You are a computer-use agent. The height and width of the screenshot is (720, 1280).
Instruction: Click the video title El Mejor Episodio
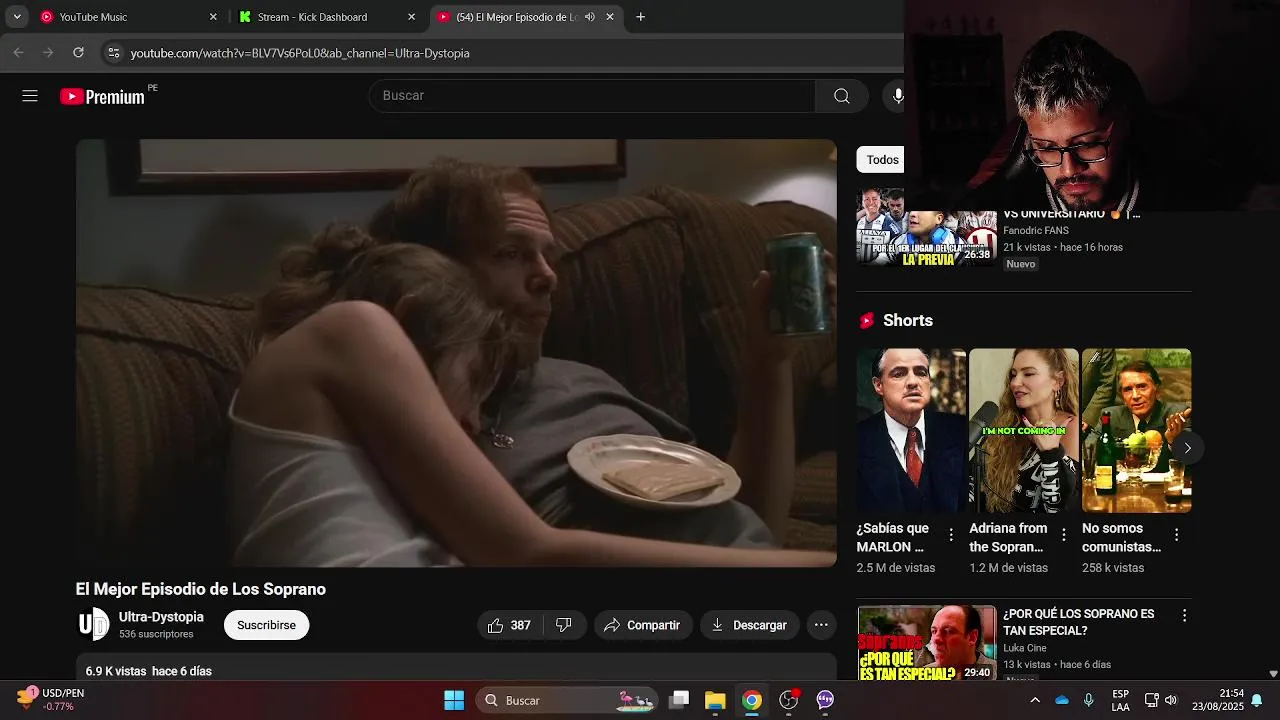(201, 589)
